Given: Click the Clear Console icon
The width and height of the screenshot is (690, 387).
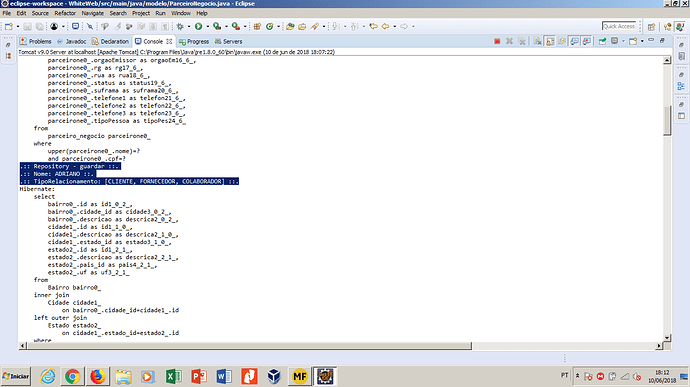Looking at the screenshot, I should pyautogui.click(x=537, y=41).
